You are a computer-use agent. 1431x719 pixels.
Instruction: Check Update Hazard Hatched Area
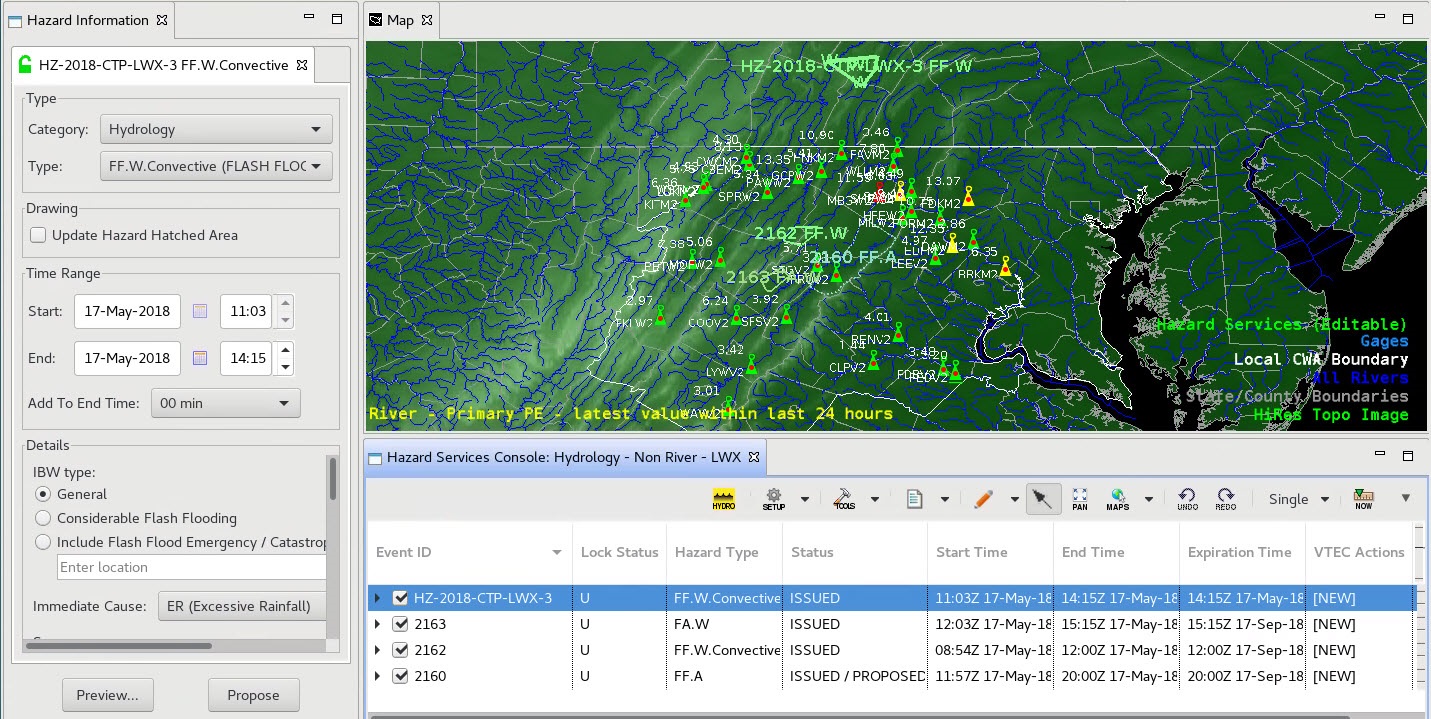(x=38, y=235)
